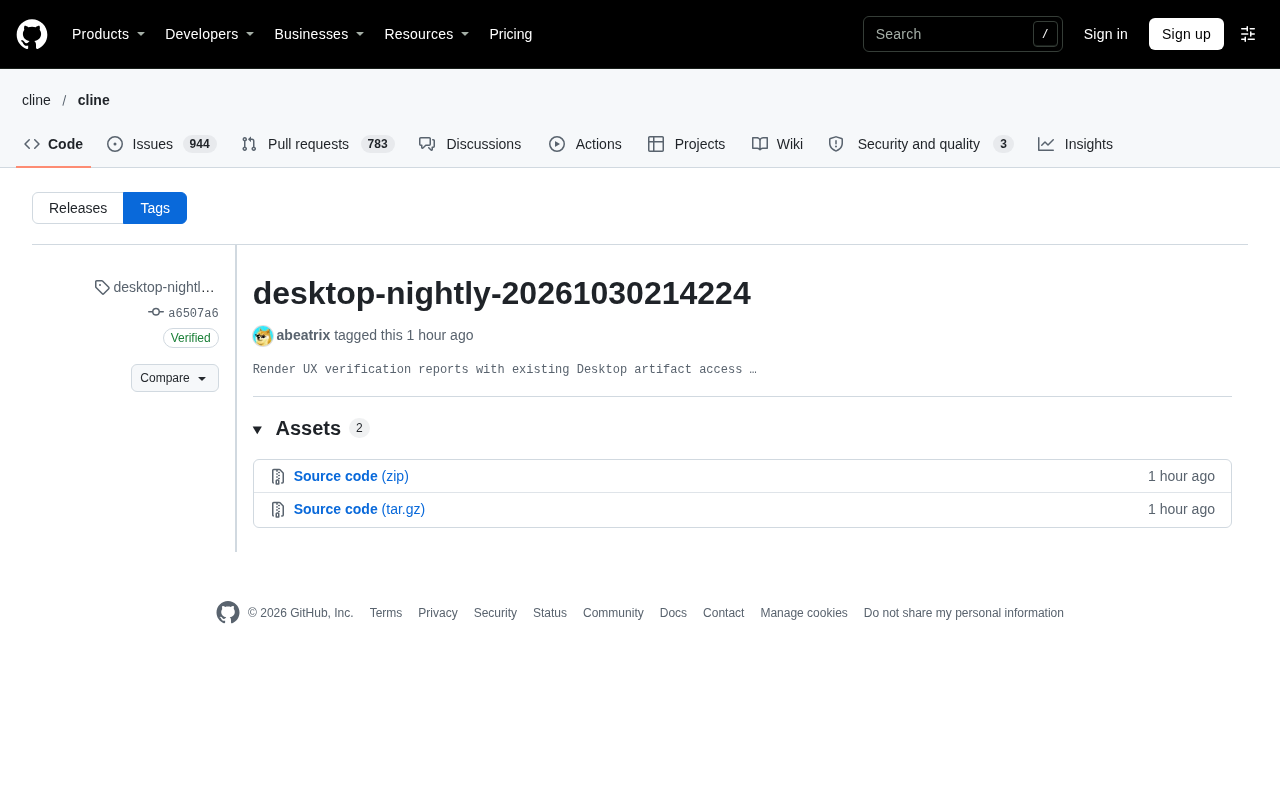The height and width of the screenshot is (800, 1280).
Task: Expand commit message ellipsis
Action: tap(753, 370)
